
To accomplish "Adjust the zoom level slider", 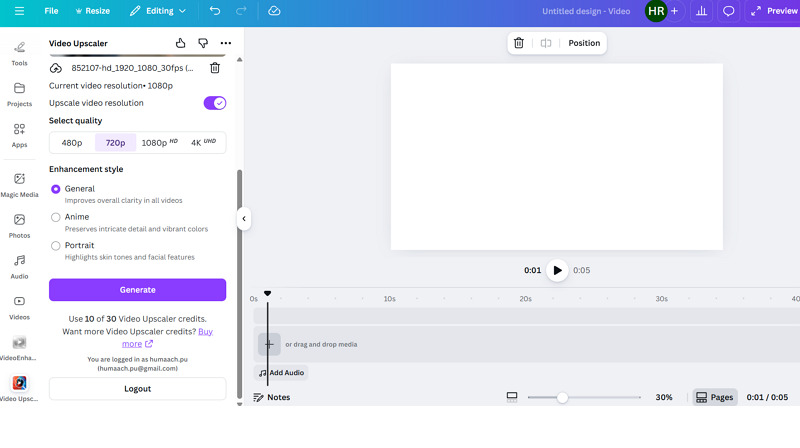I will tap(562, 397).
